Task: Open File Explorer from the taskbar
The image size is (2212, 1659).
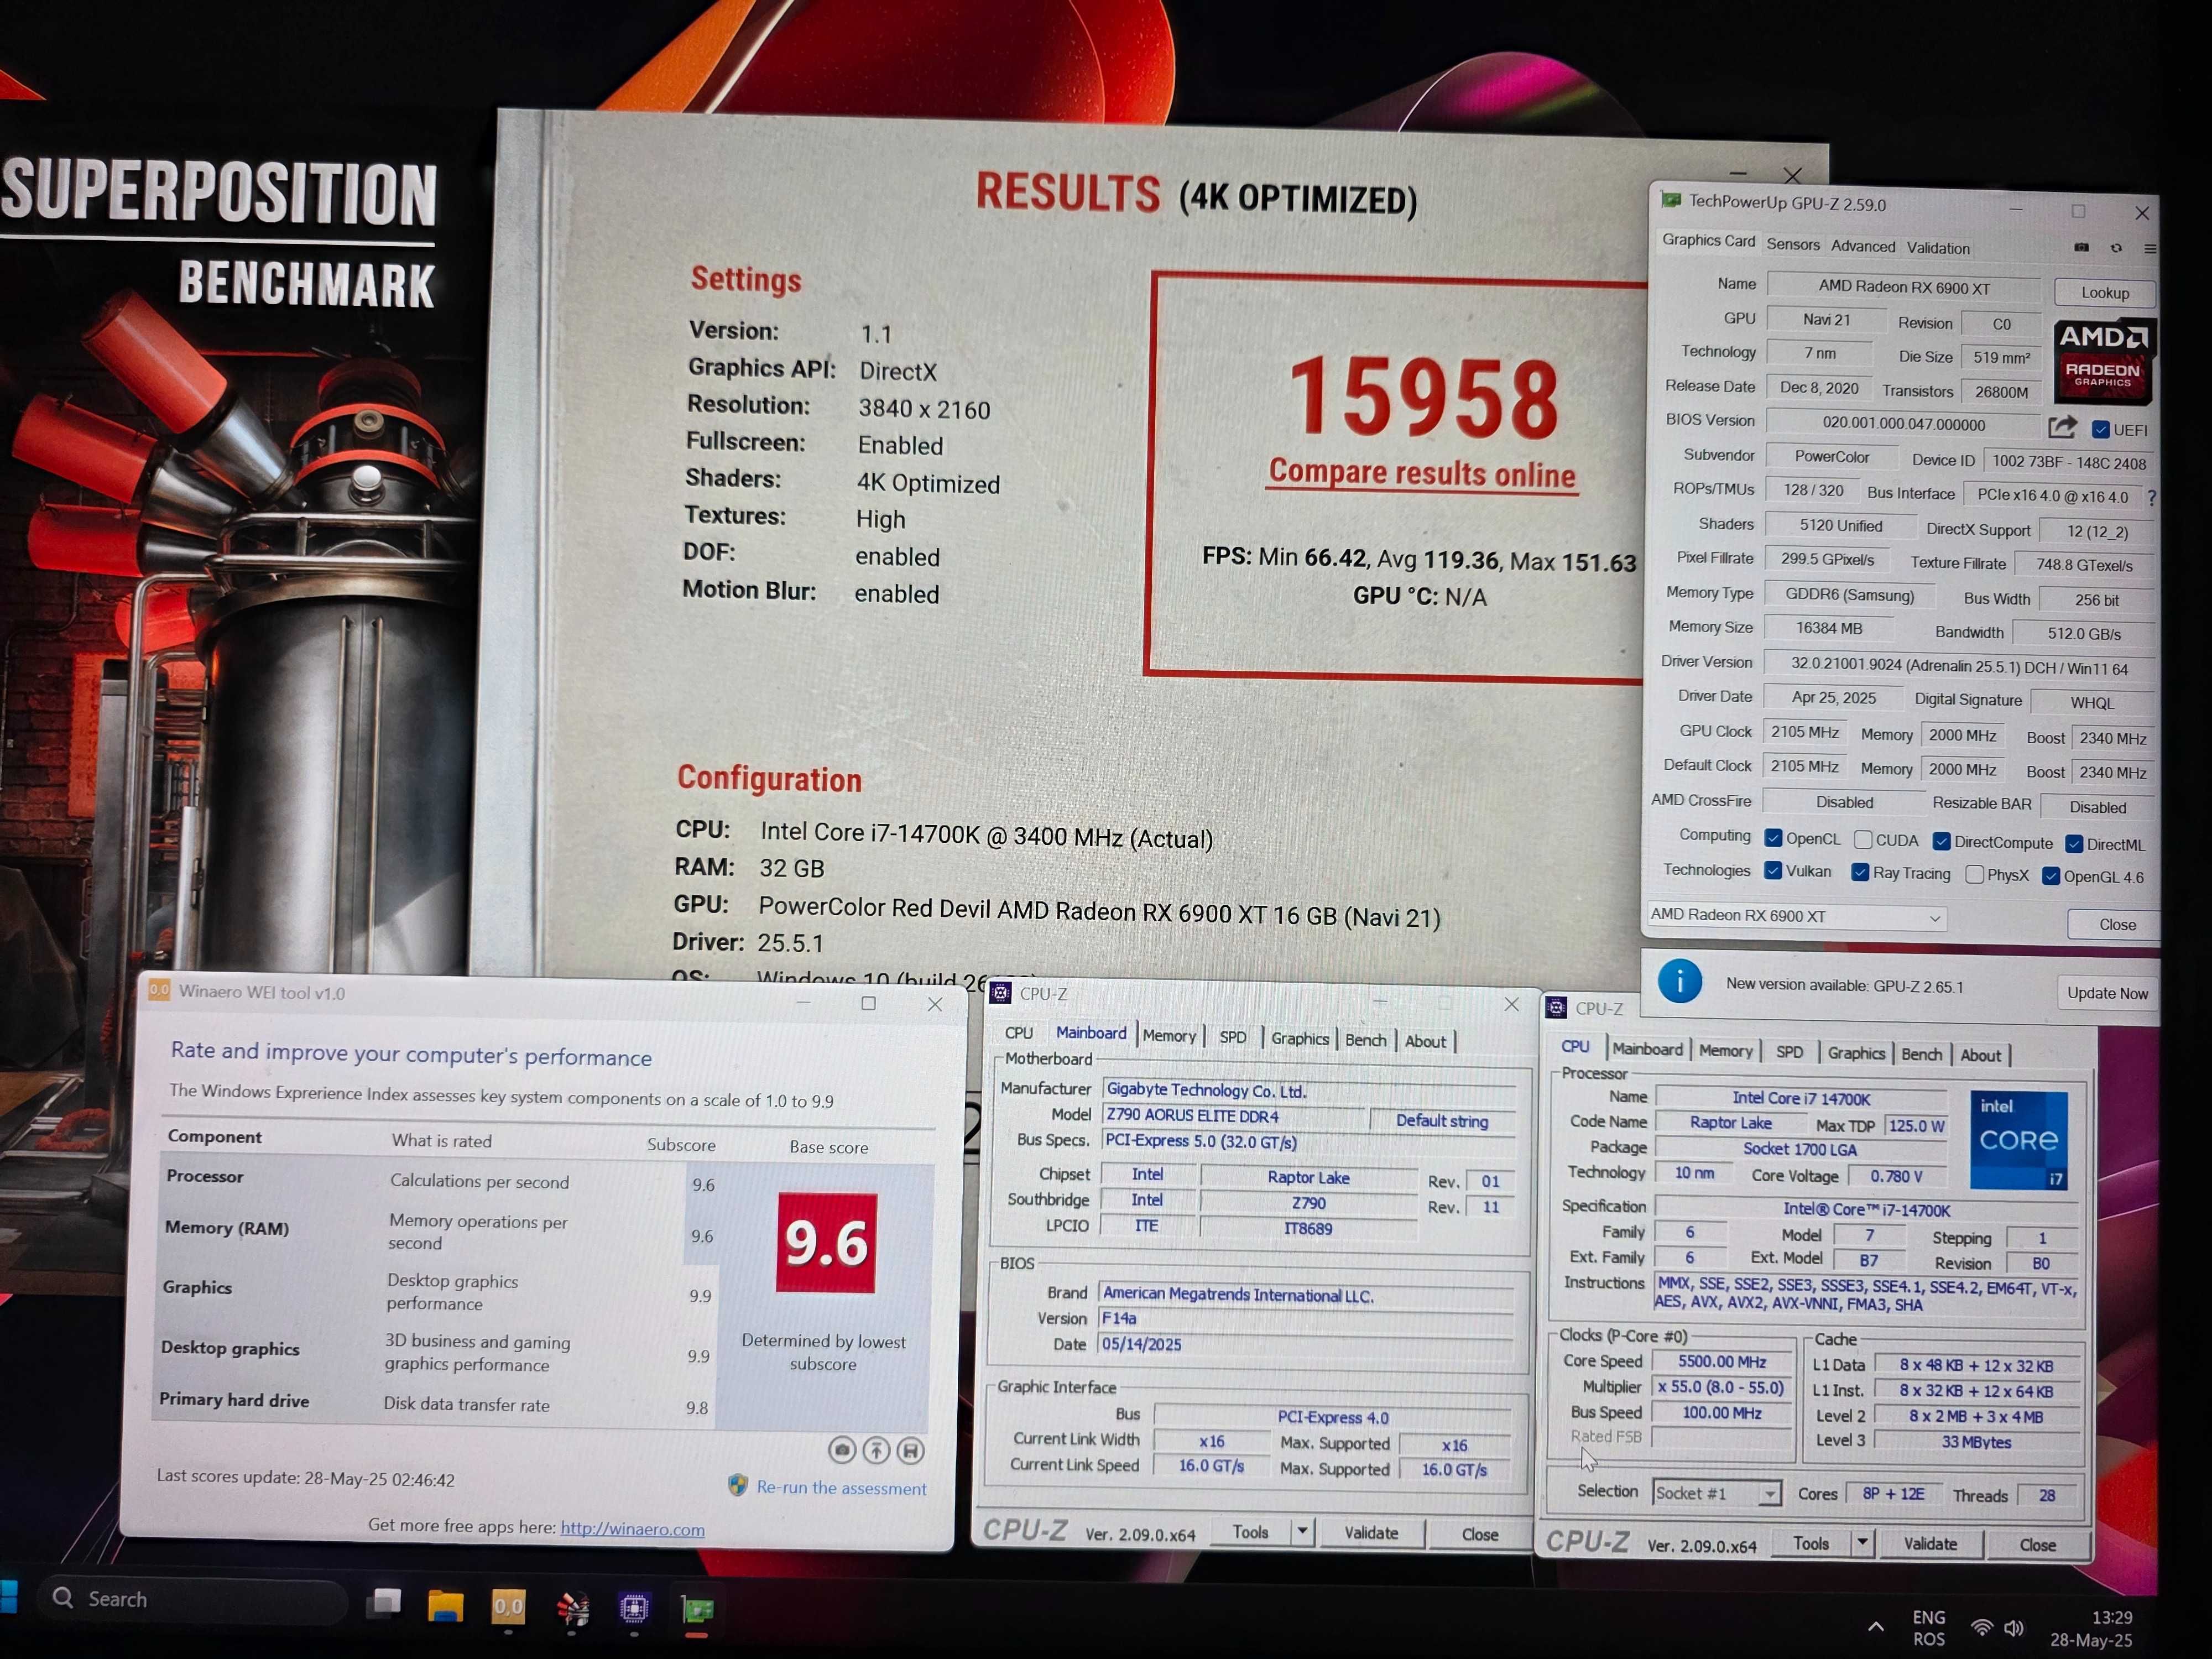Action: 445,1606
